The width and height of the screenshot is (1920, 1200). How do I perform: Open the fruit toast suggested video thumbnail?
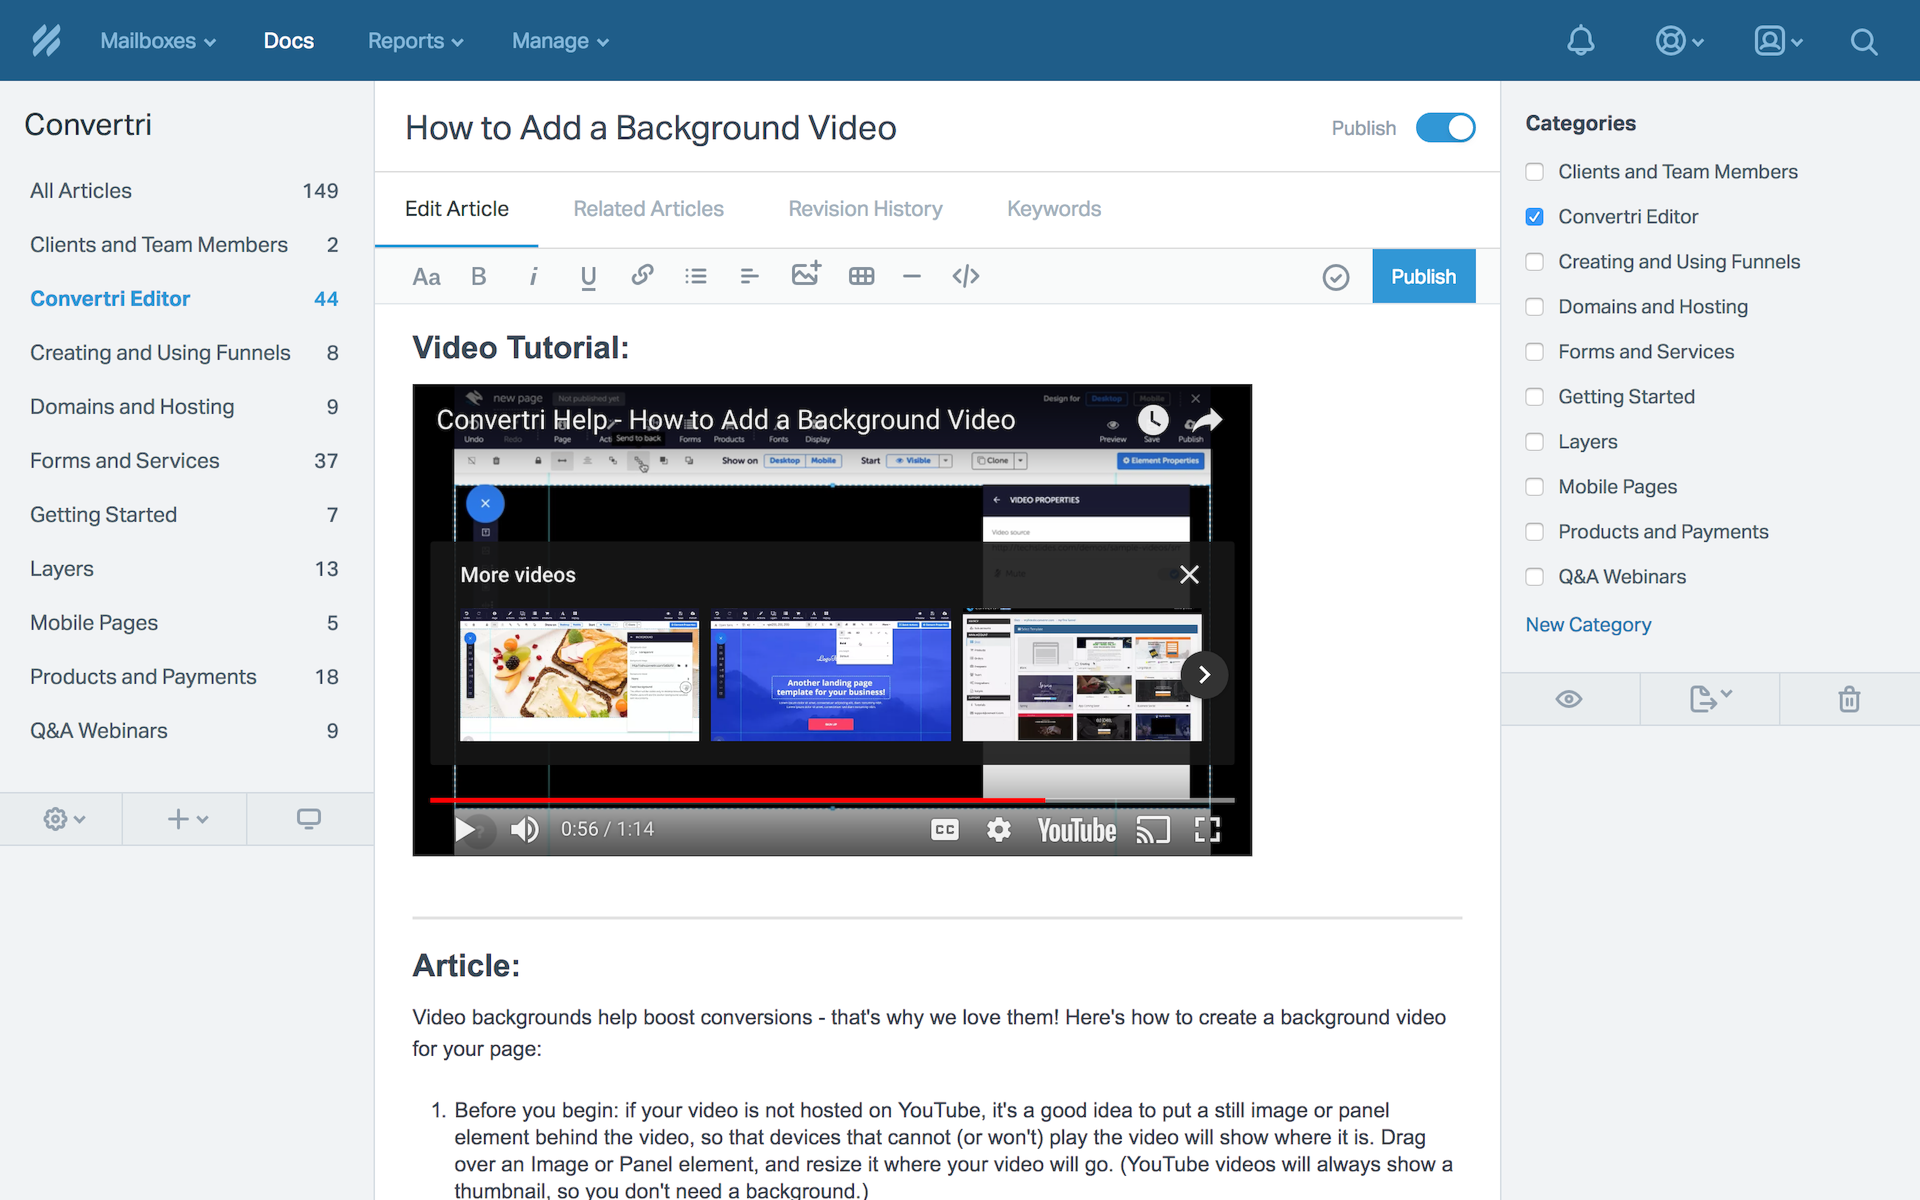tap(579, 674)
